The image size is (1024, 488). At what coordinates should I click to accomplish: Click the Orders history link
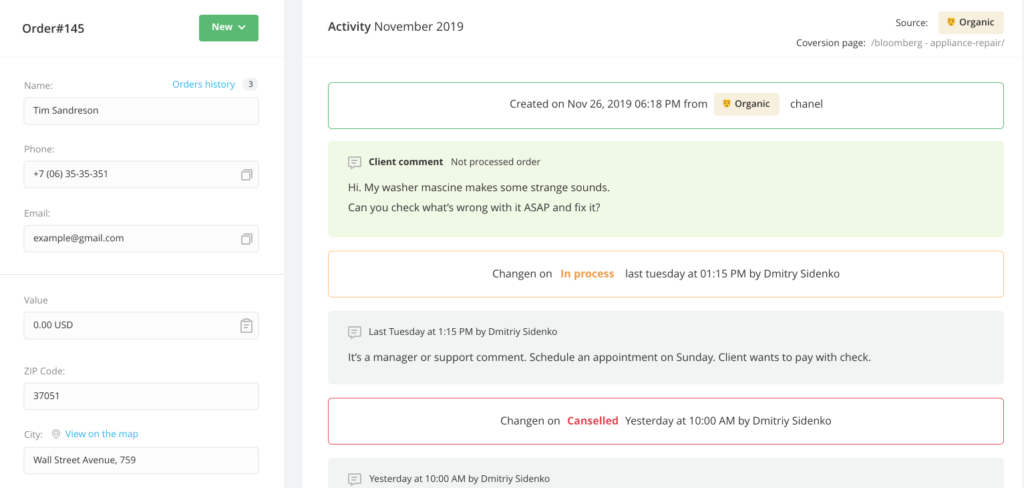coord(203,84)
